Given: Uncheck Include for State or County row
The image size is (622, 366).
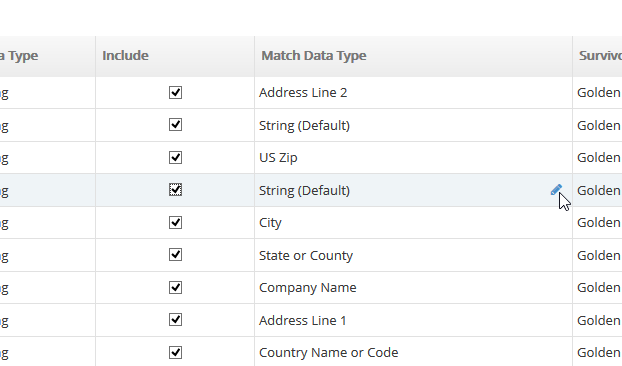Looking at the screenshot, I should pos(175,255).
